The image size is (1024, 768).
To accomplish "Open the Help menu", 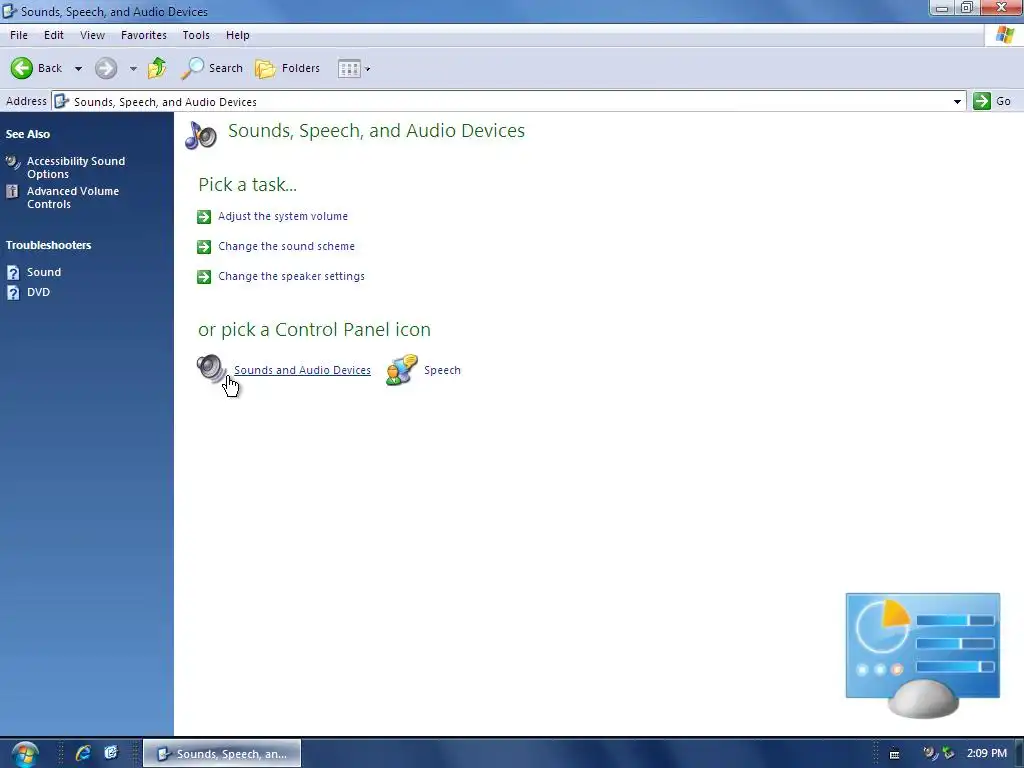I will (238, 35).
